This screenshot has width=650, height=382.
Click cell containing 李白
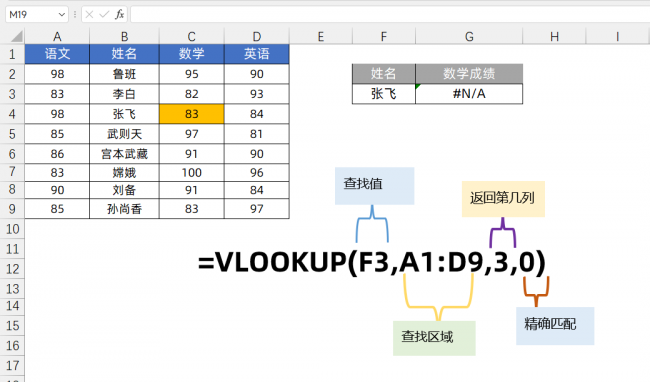click(124, 94)
